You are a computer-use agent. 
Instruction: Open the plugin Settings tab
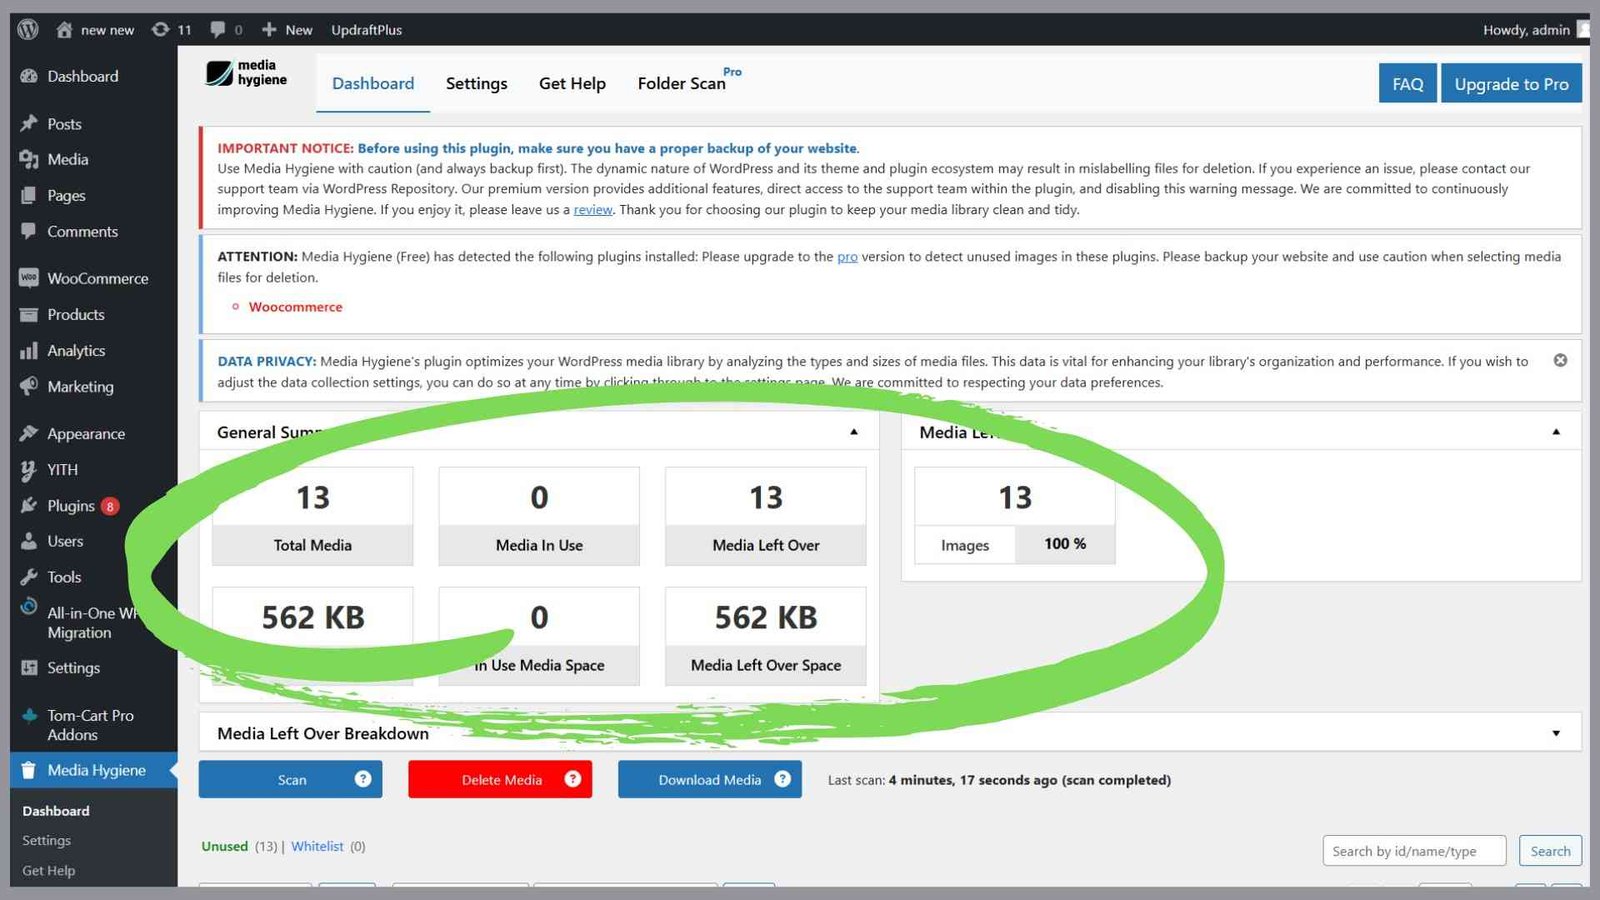[x=476, y=84]
